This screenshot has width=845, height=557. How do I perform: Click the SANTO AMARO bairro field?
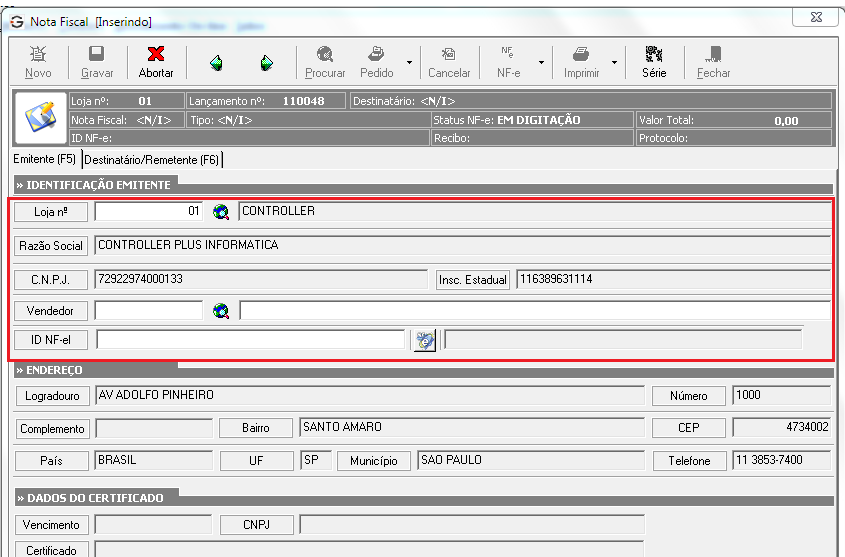472,428
